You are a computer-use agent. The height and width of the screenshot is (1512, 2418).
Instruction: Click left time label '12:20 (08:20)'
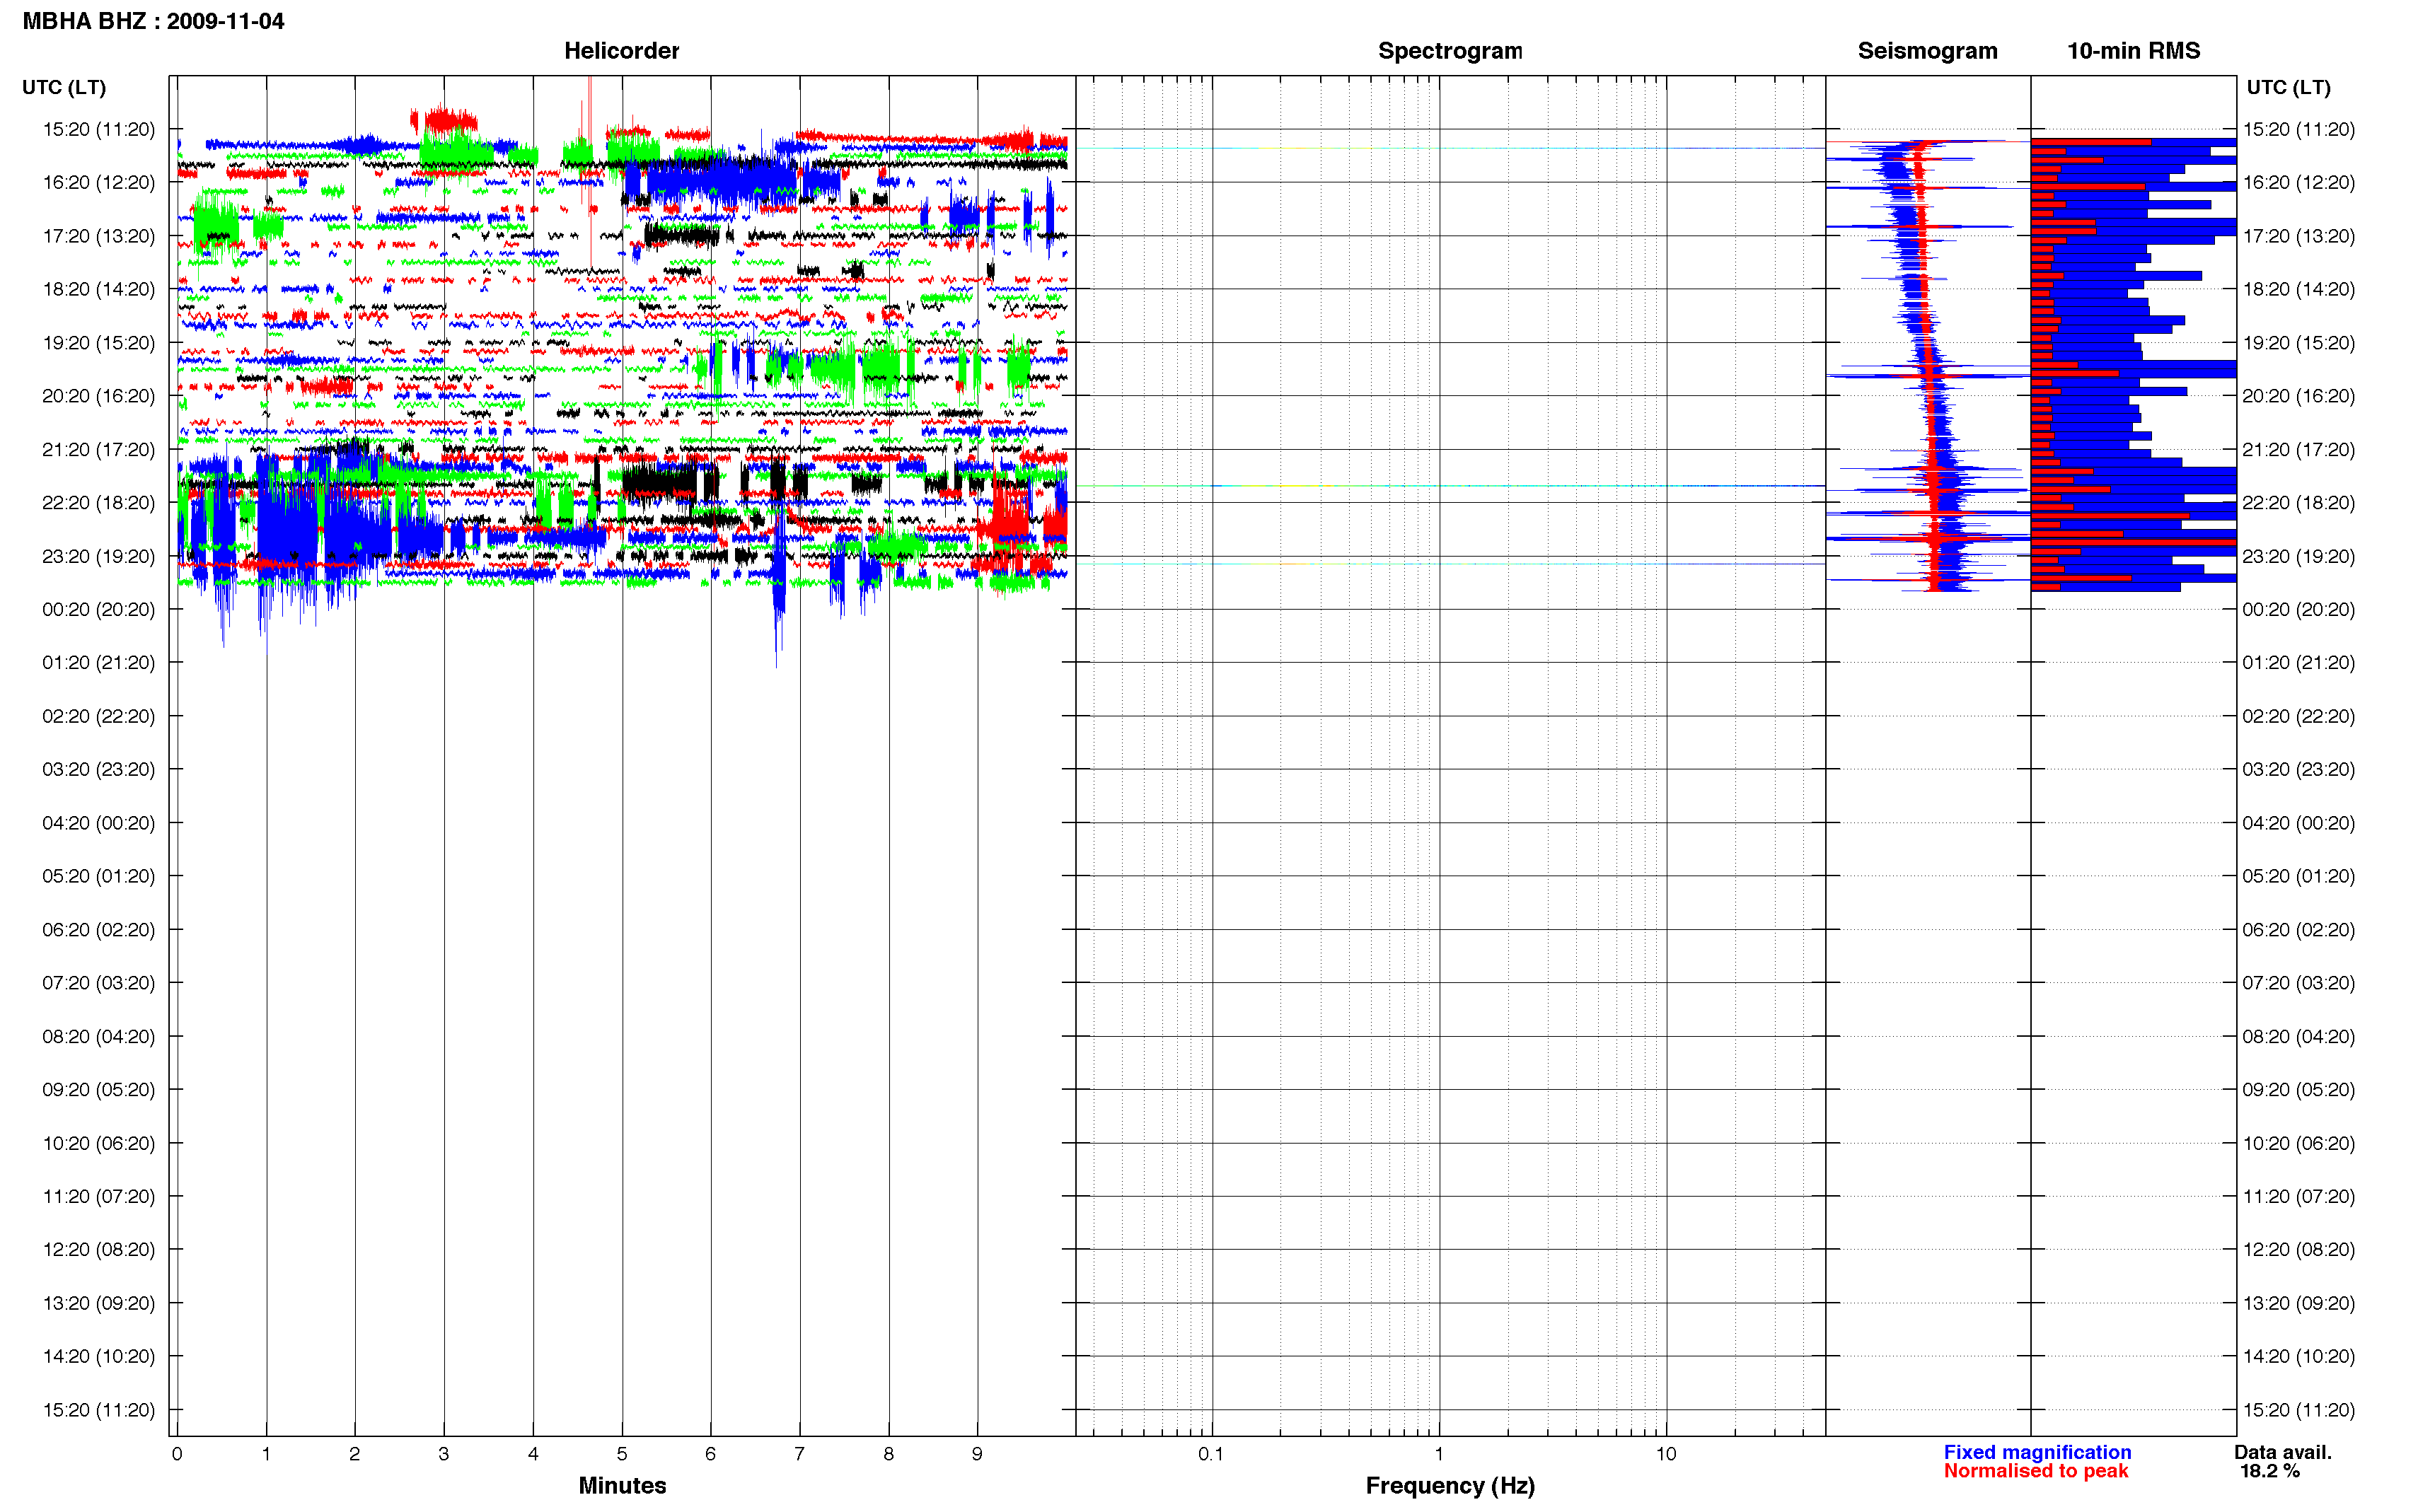coord(99,1249)
